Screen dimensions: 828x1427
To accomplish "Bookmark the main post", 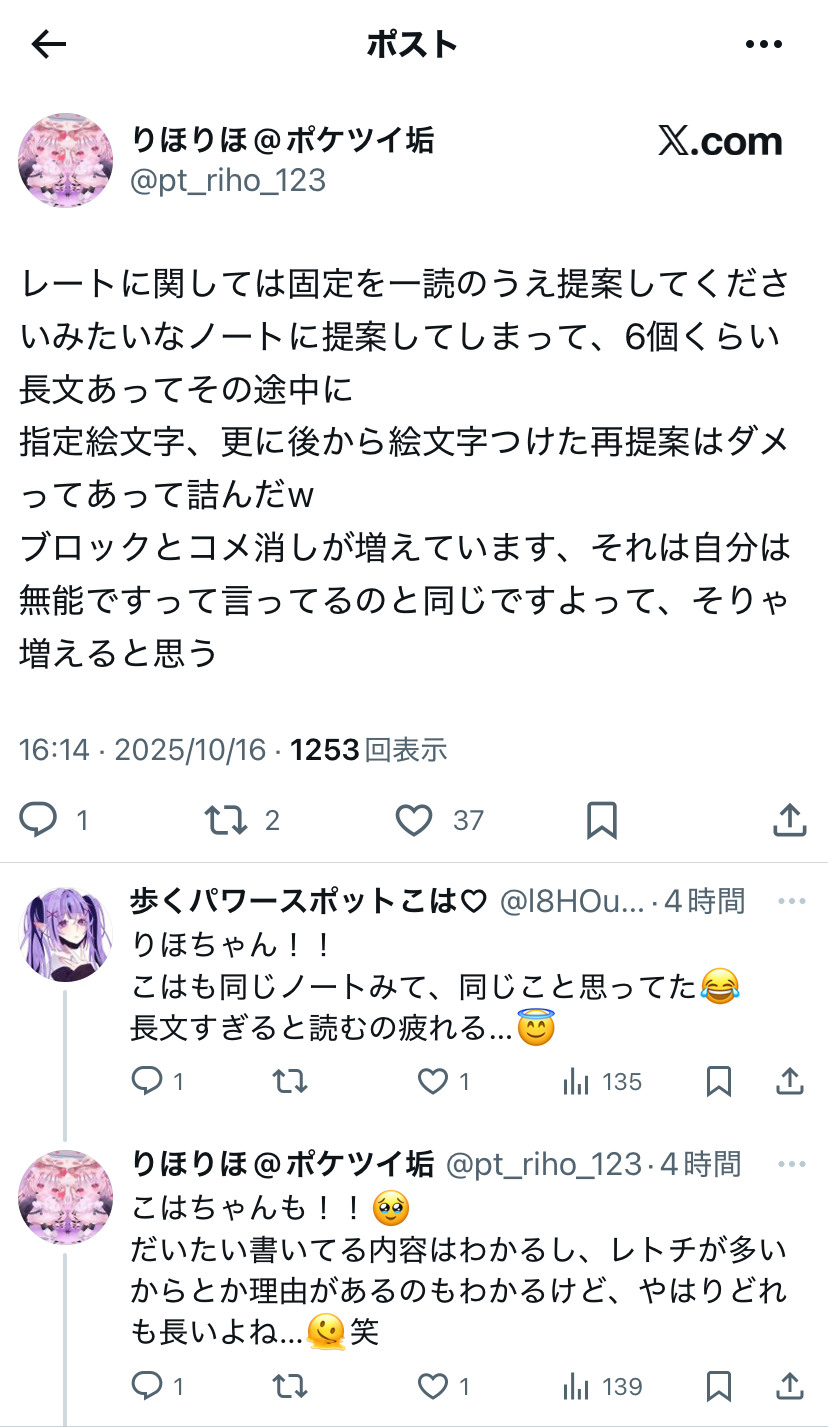I will pyautogui.click(x=601, y=821).
